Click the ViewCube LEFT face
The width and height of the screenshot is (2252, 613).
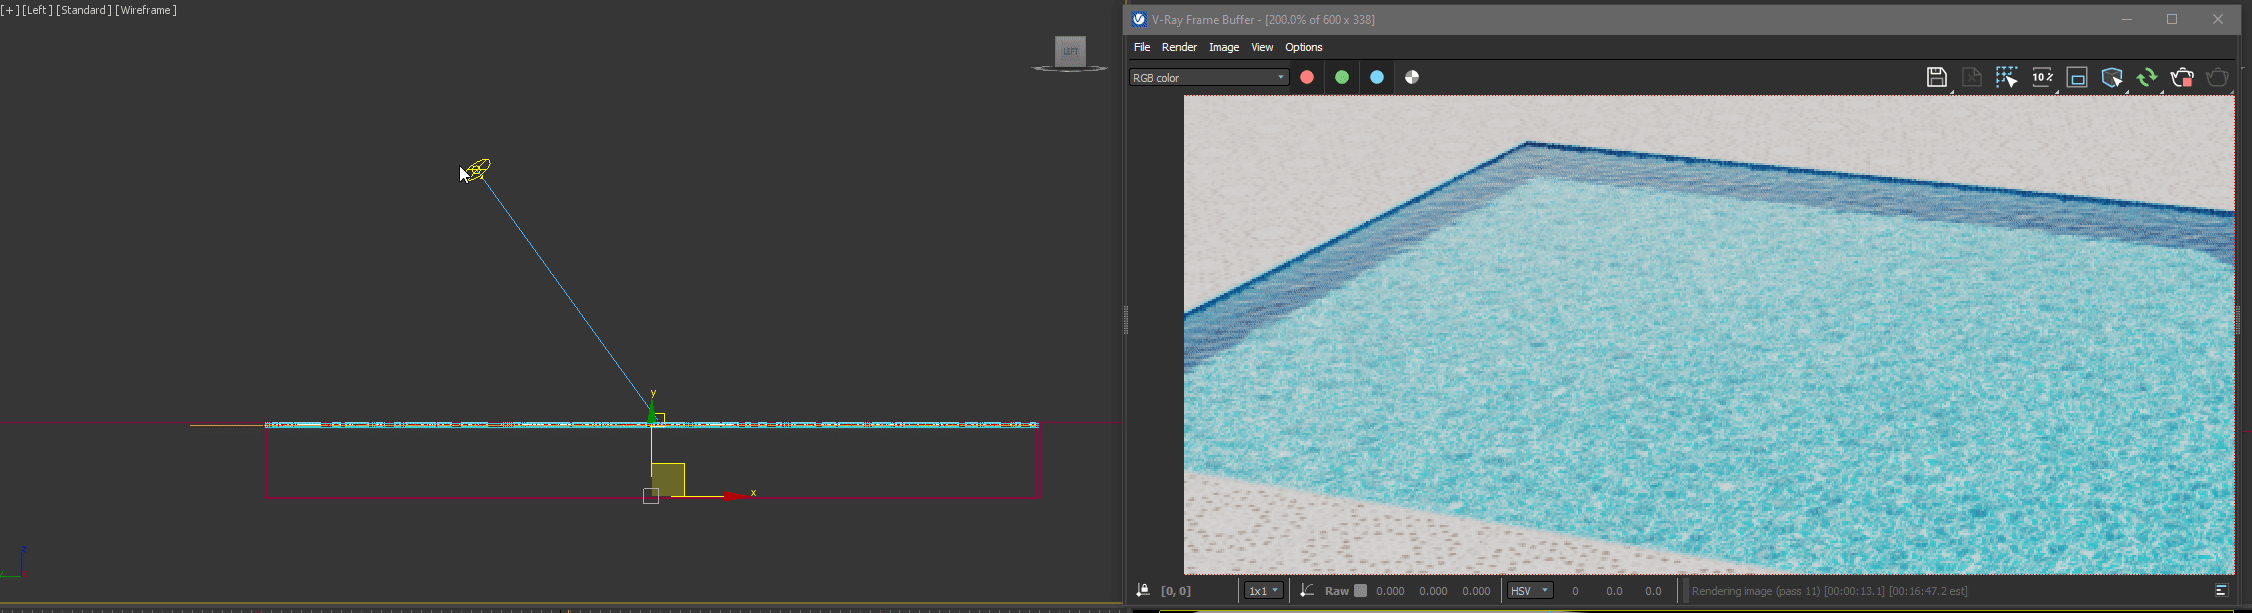click(x=1070, y=51)
